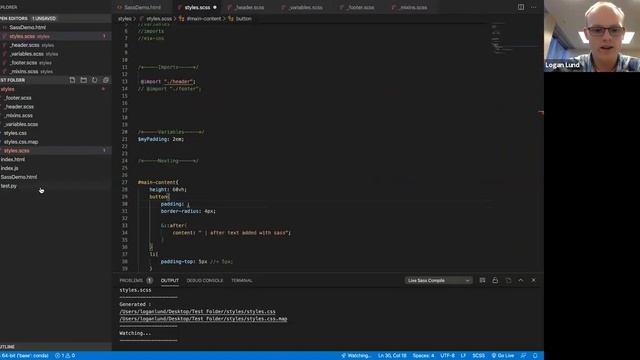
Task: Select the Output panel tab
Action: pos(170,280)
